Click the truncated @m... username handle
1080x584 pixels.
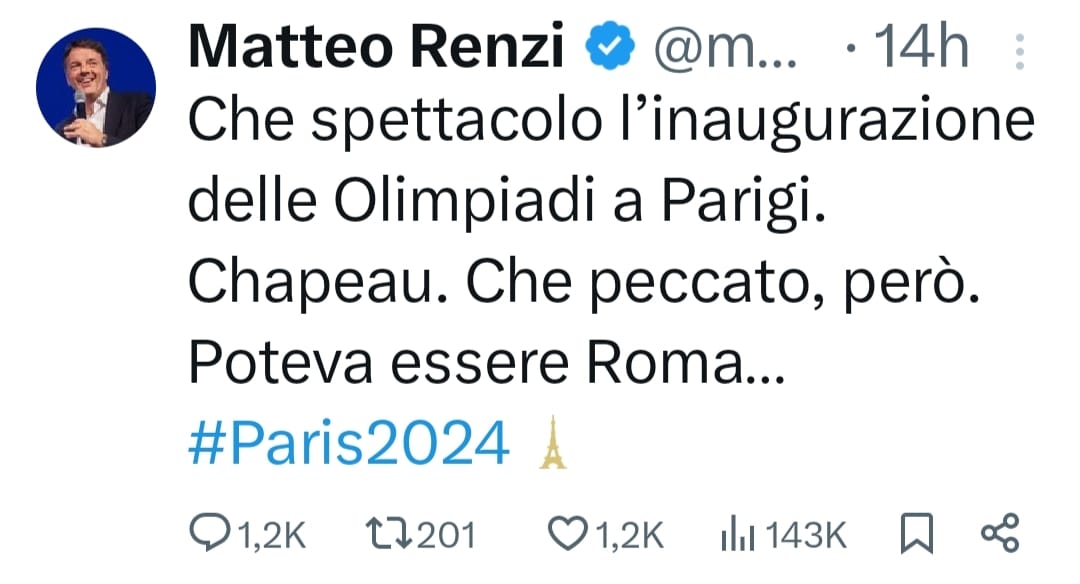724,48
